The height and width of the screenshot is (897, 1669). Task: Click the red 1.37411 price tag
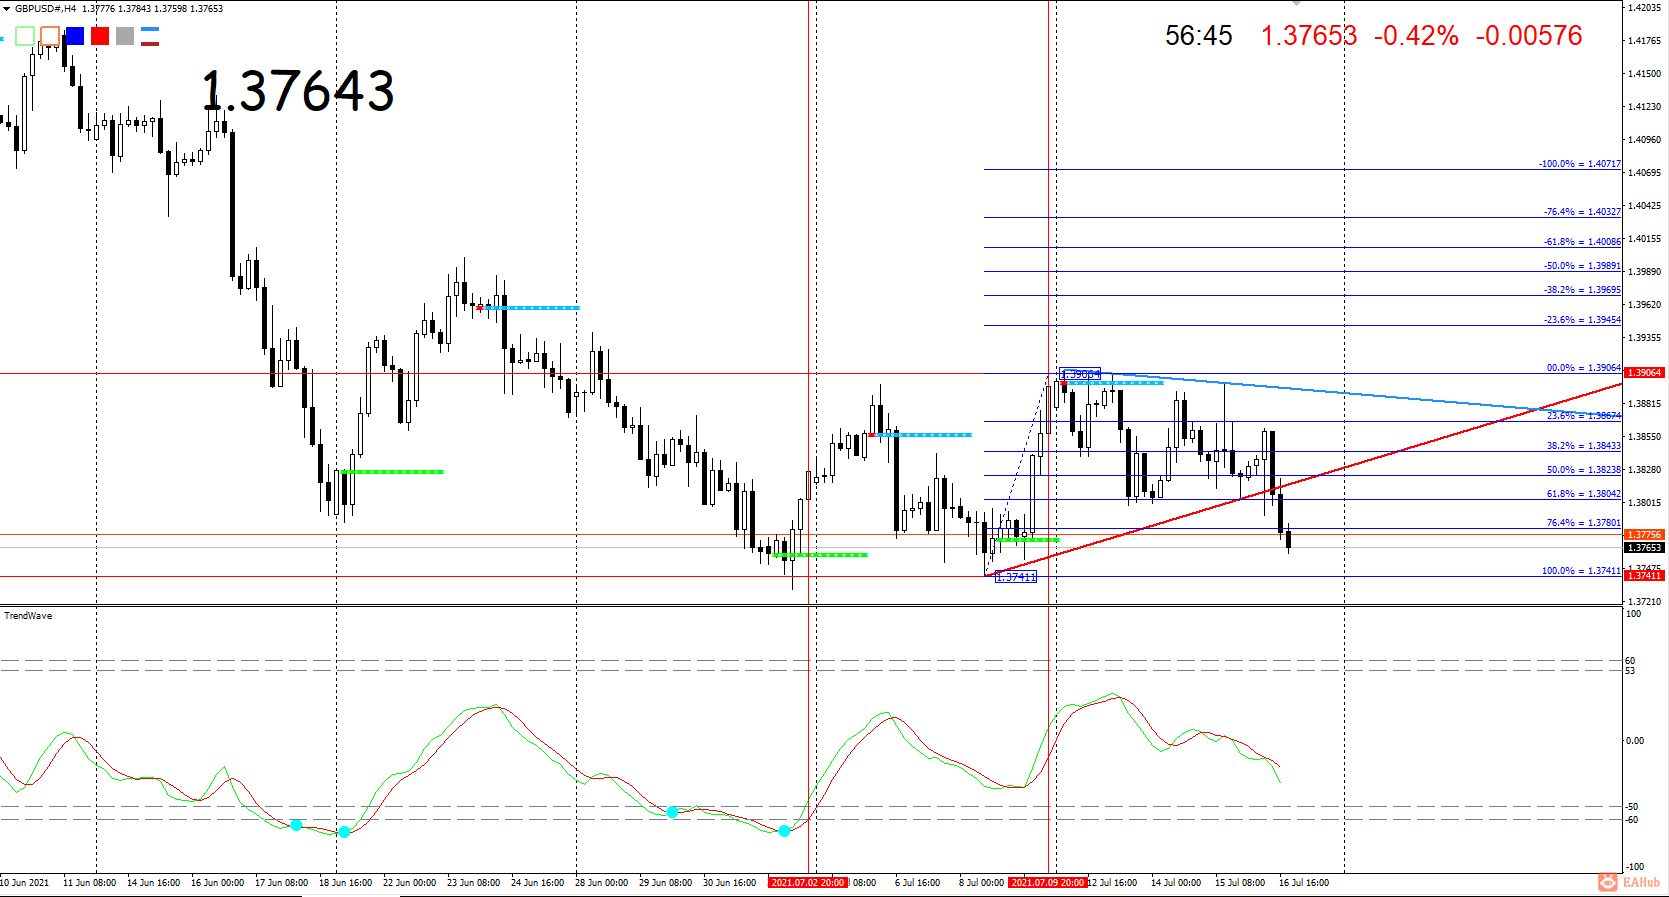(x=1645, y=576)
